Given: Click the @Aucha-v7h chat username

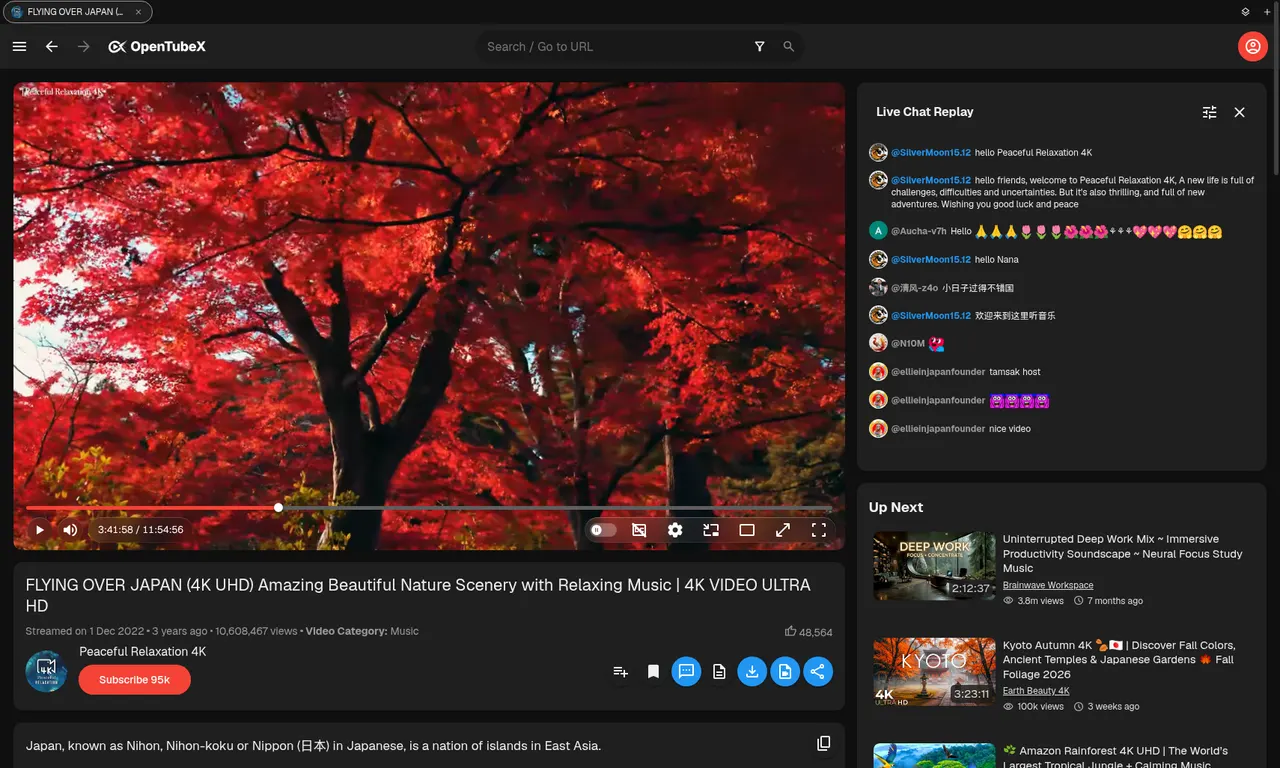Looking at the screenshot, I should (919, 231).
